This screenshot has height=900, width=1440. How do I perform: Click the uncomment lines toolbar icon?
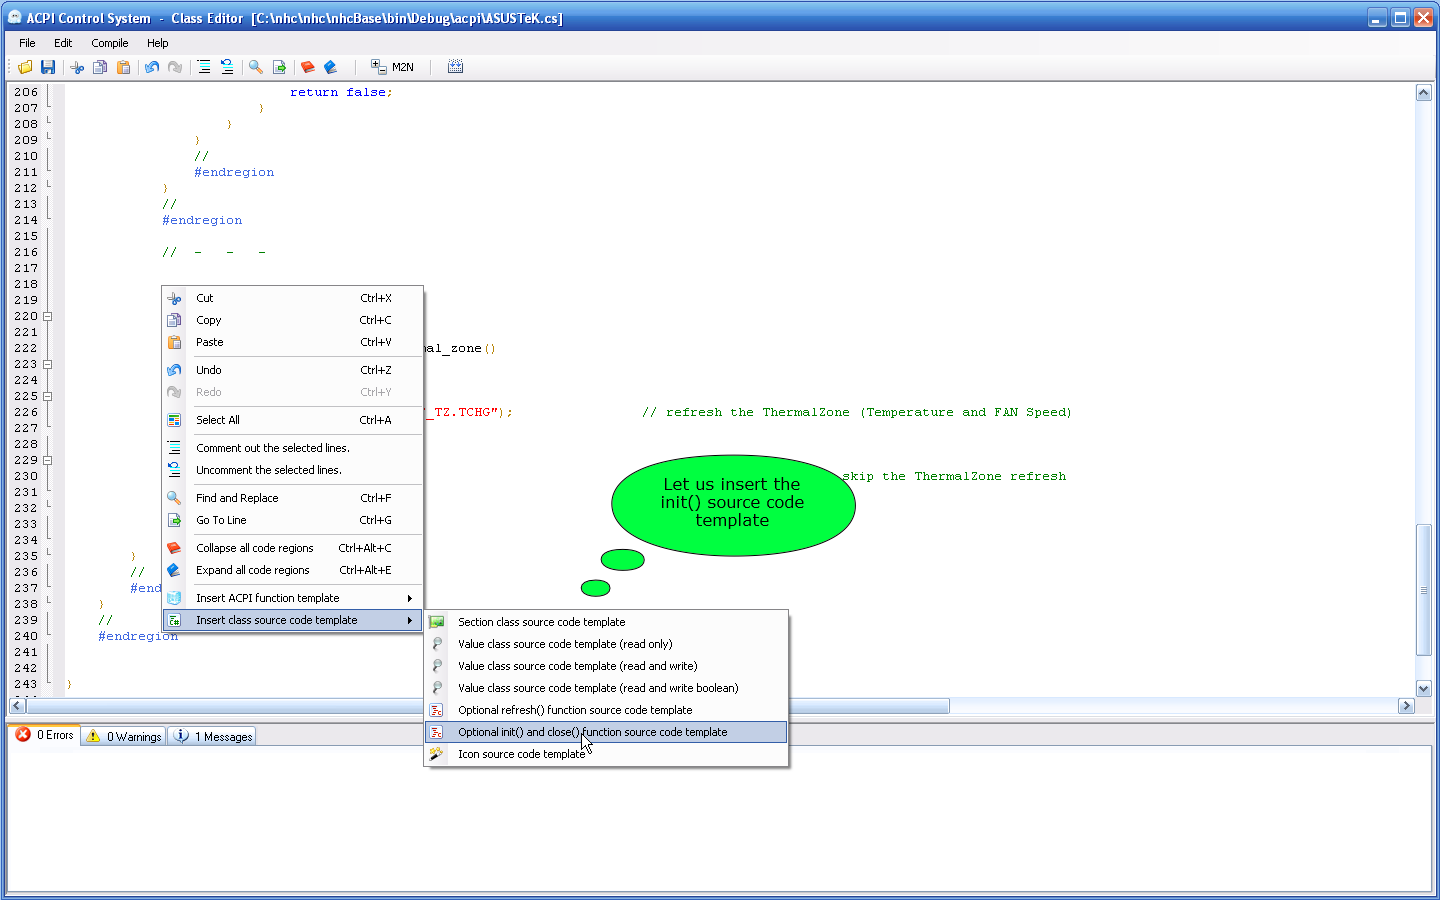click(x=227, y=67)
